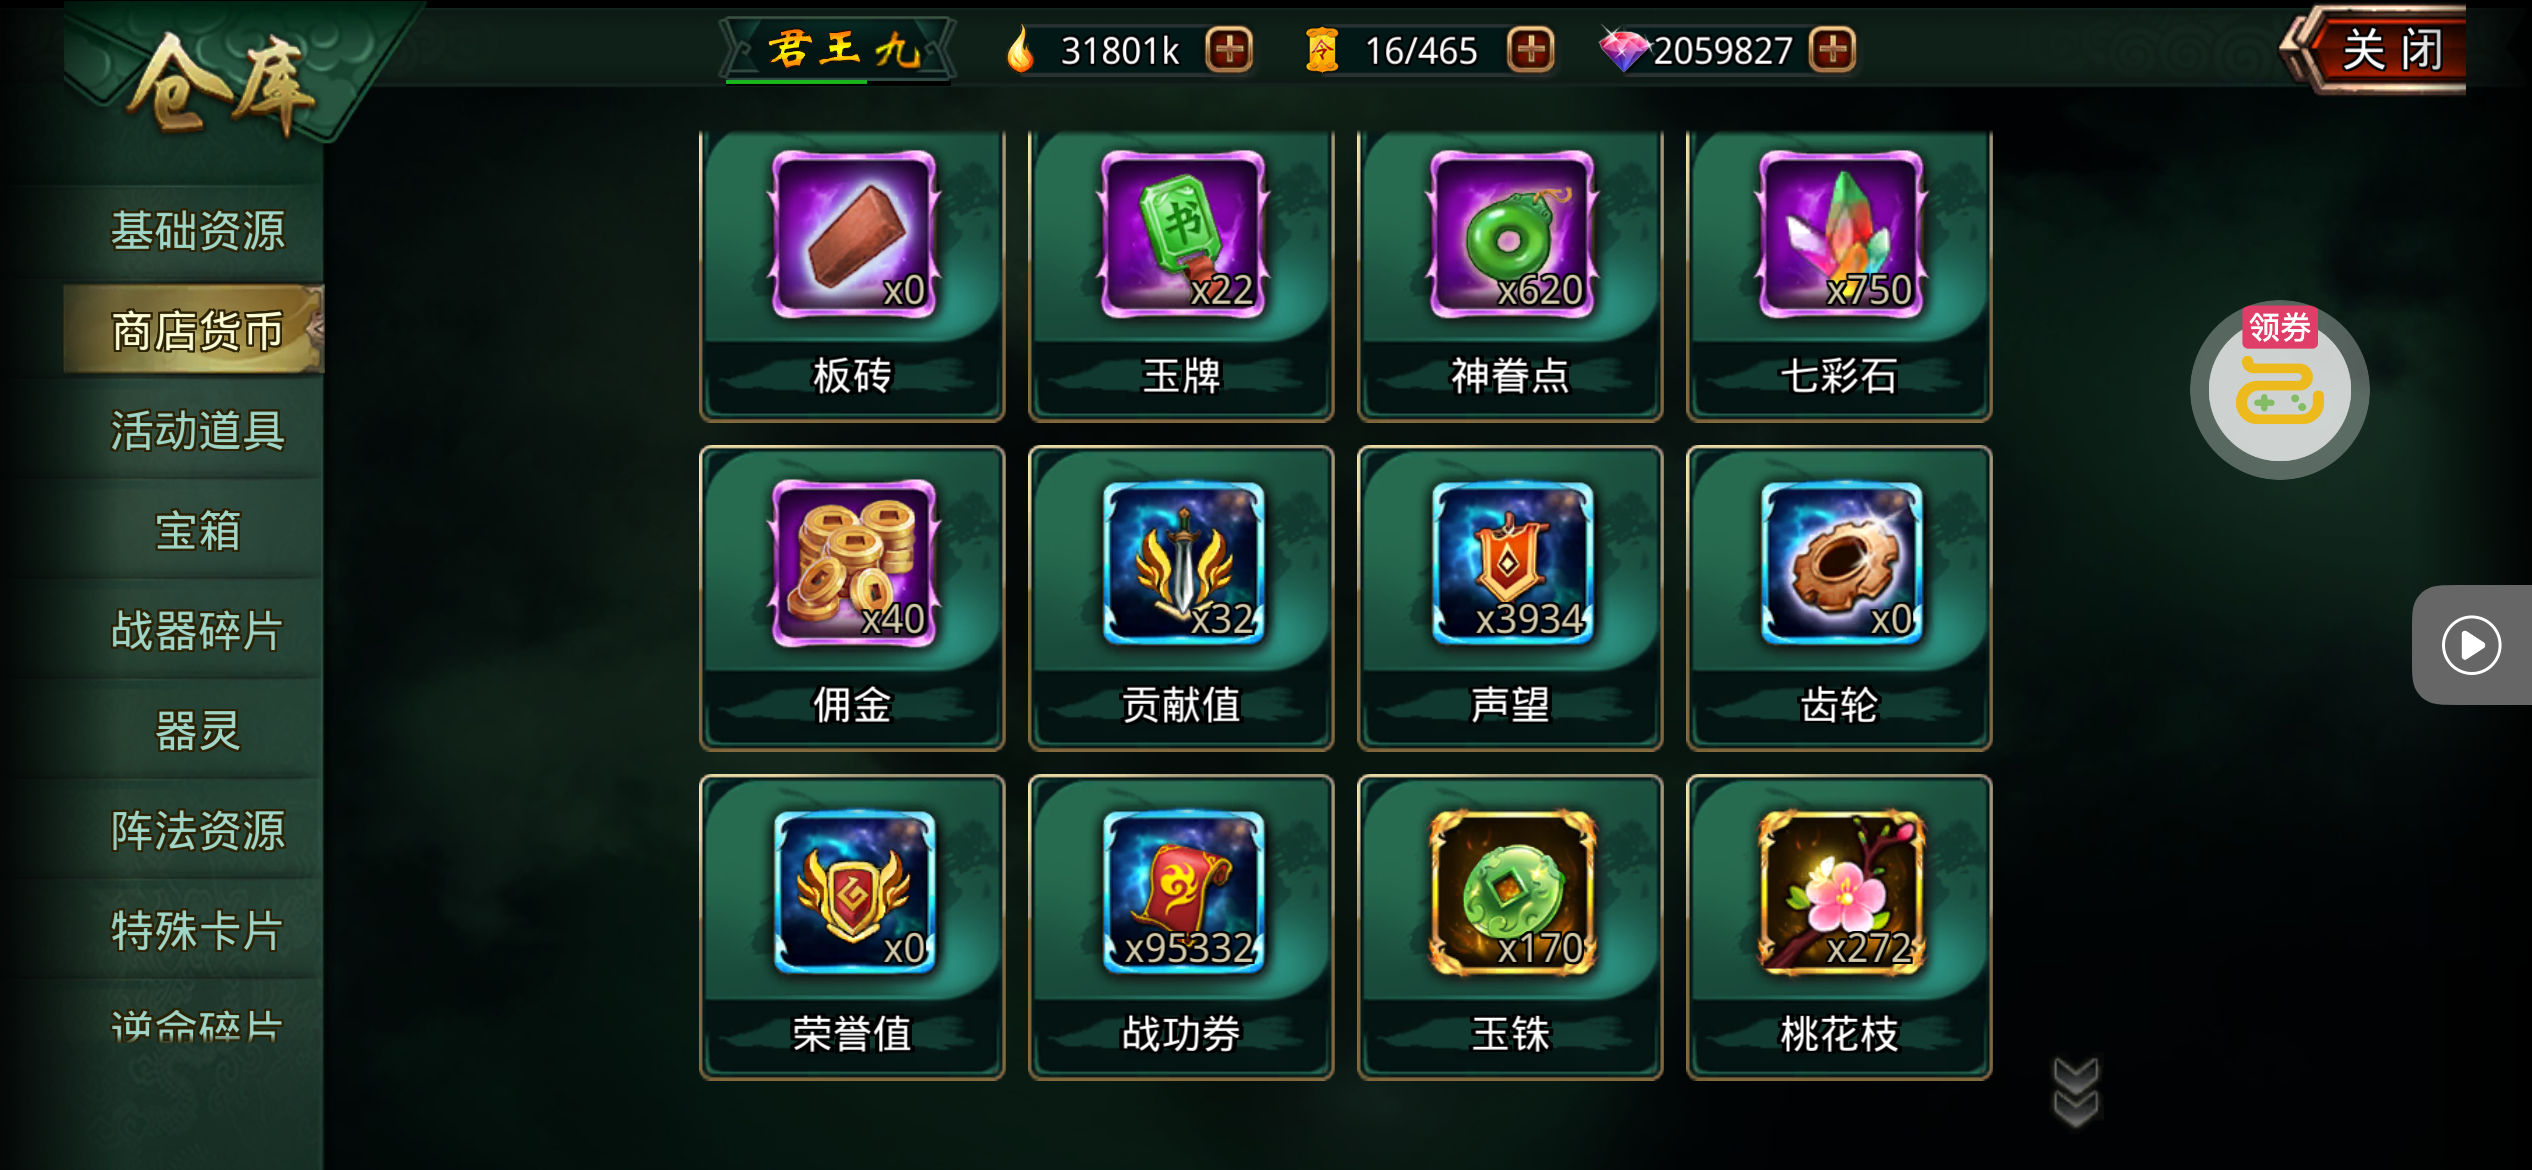
Task: Tap the 贡献值 winged sword icon
Action: coord(1182,564)
